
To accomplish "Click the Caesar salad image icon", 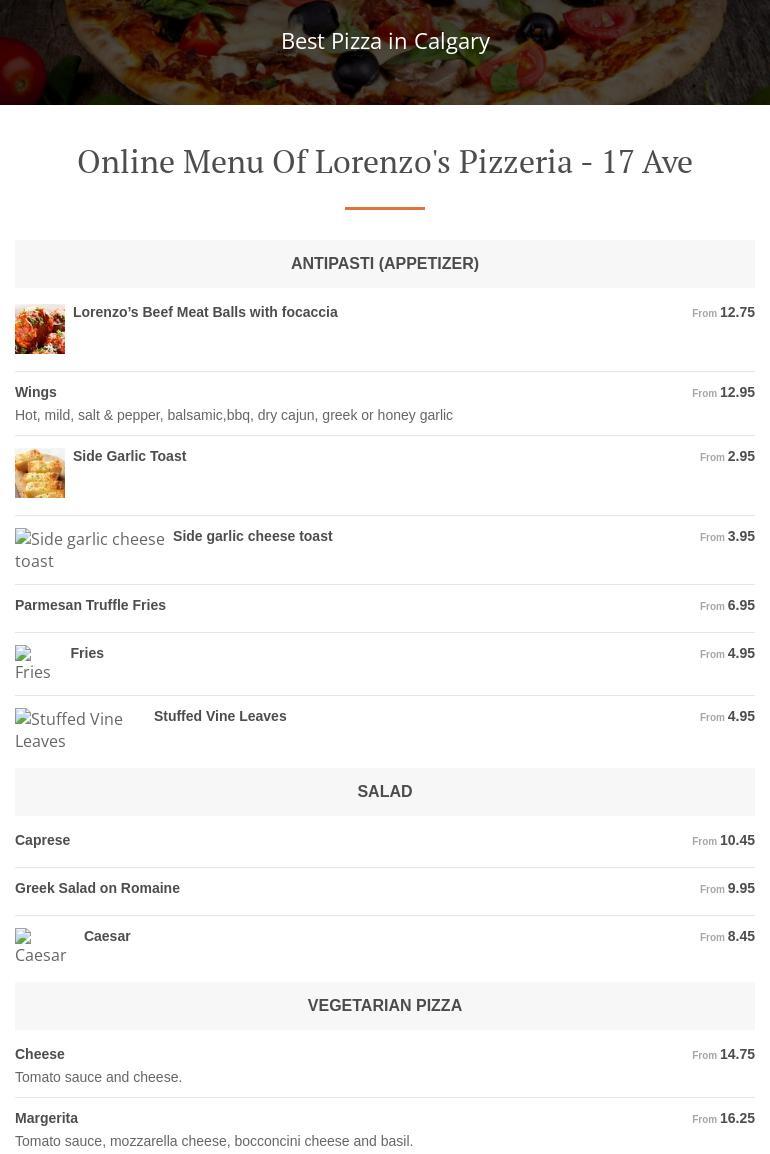I will (41, 946).
